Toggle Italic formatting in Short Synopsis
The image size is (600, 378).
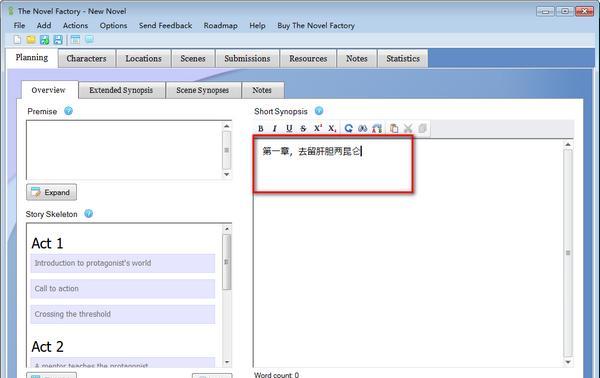click(274, 129)
